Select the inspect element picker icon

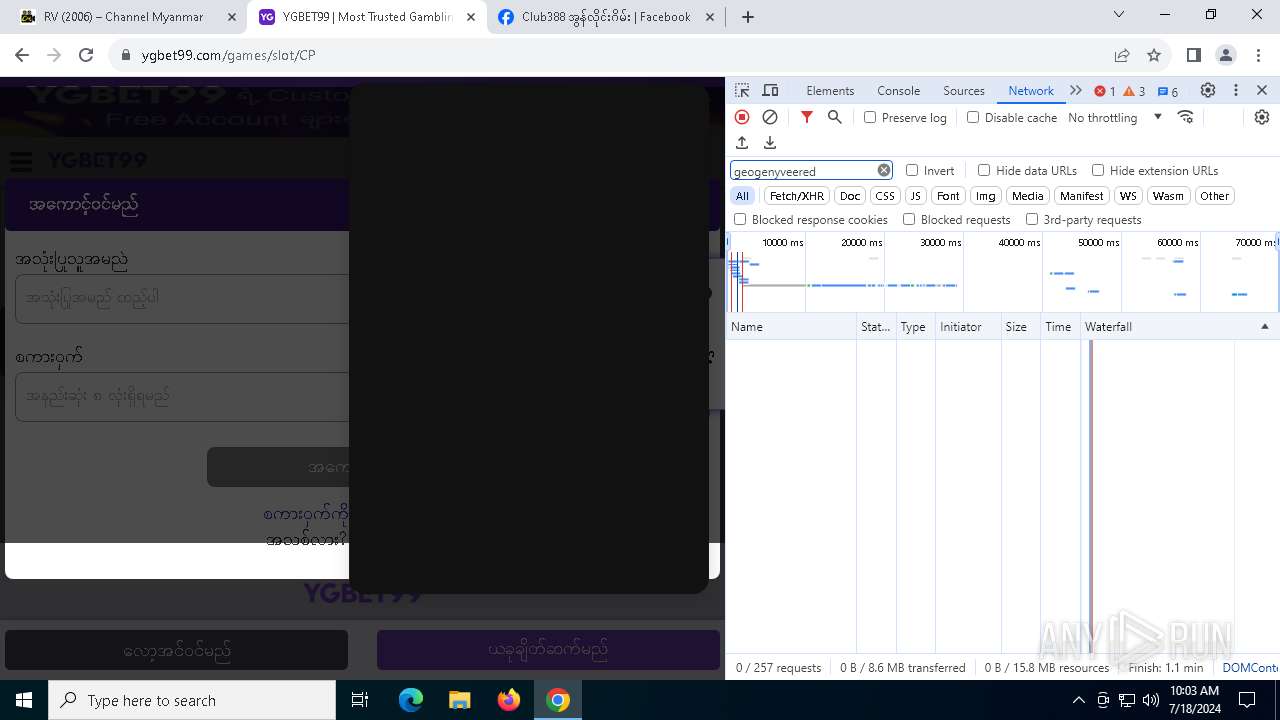(742, 90)
